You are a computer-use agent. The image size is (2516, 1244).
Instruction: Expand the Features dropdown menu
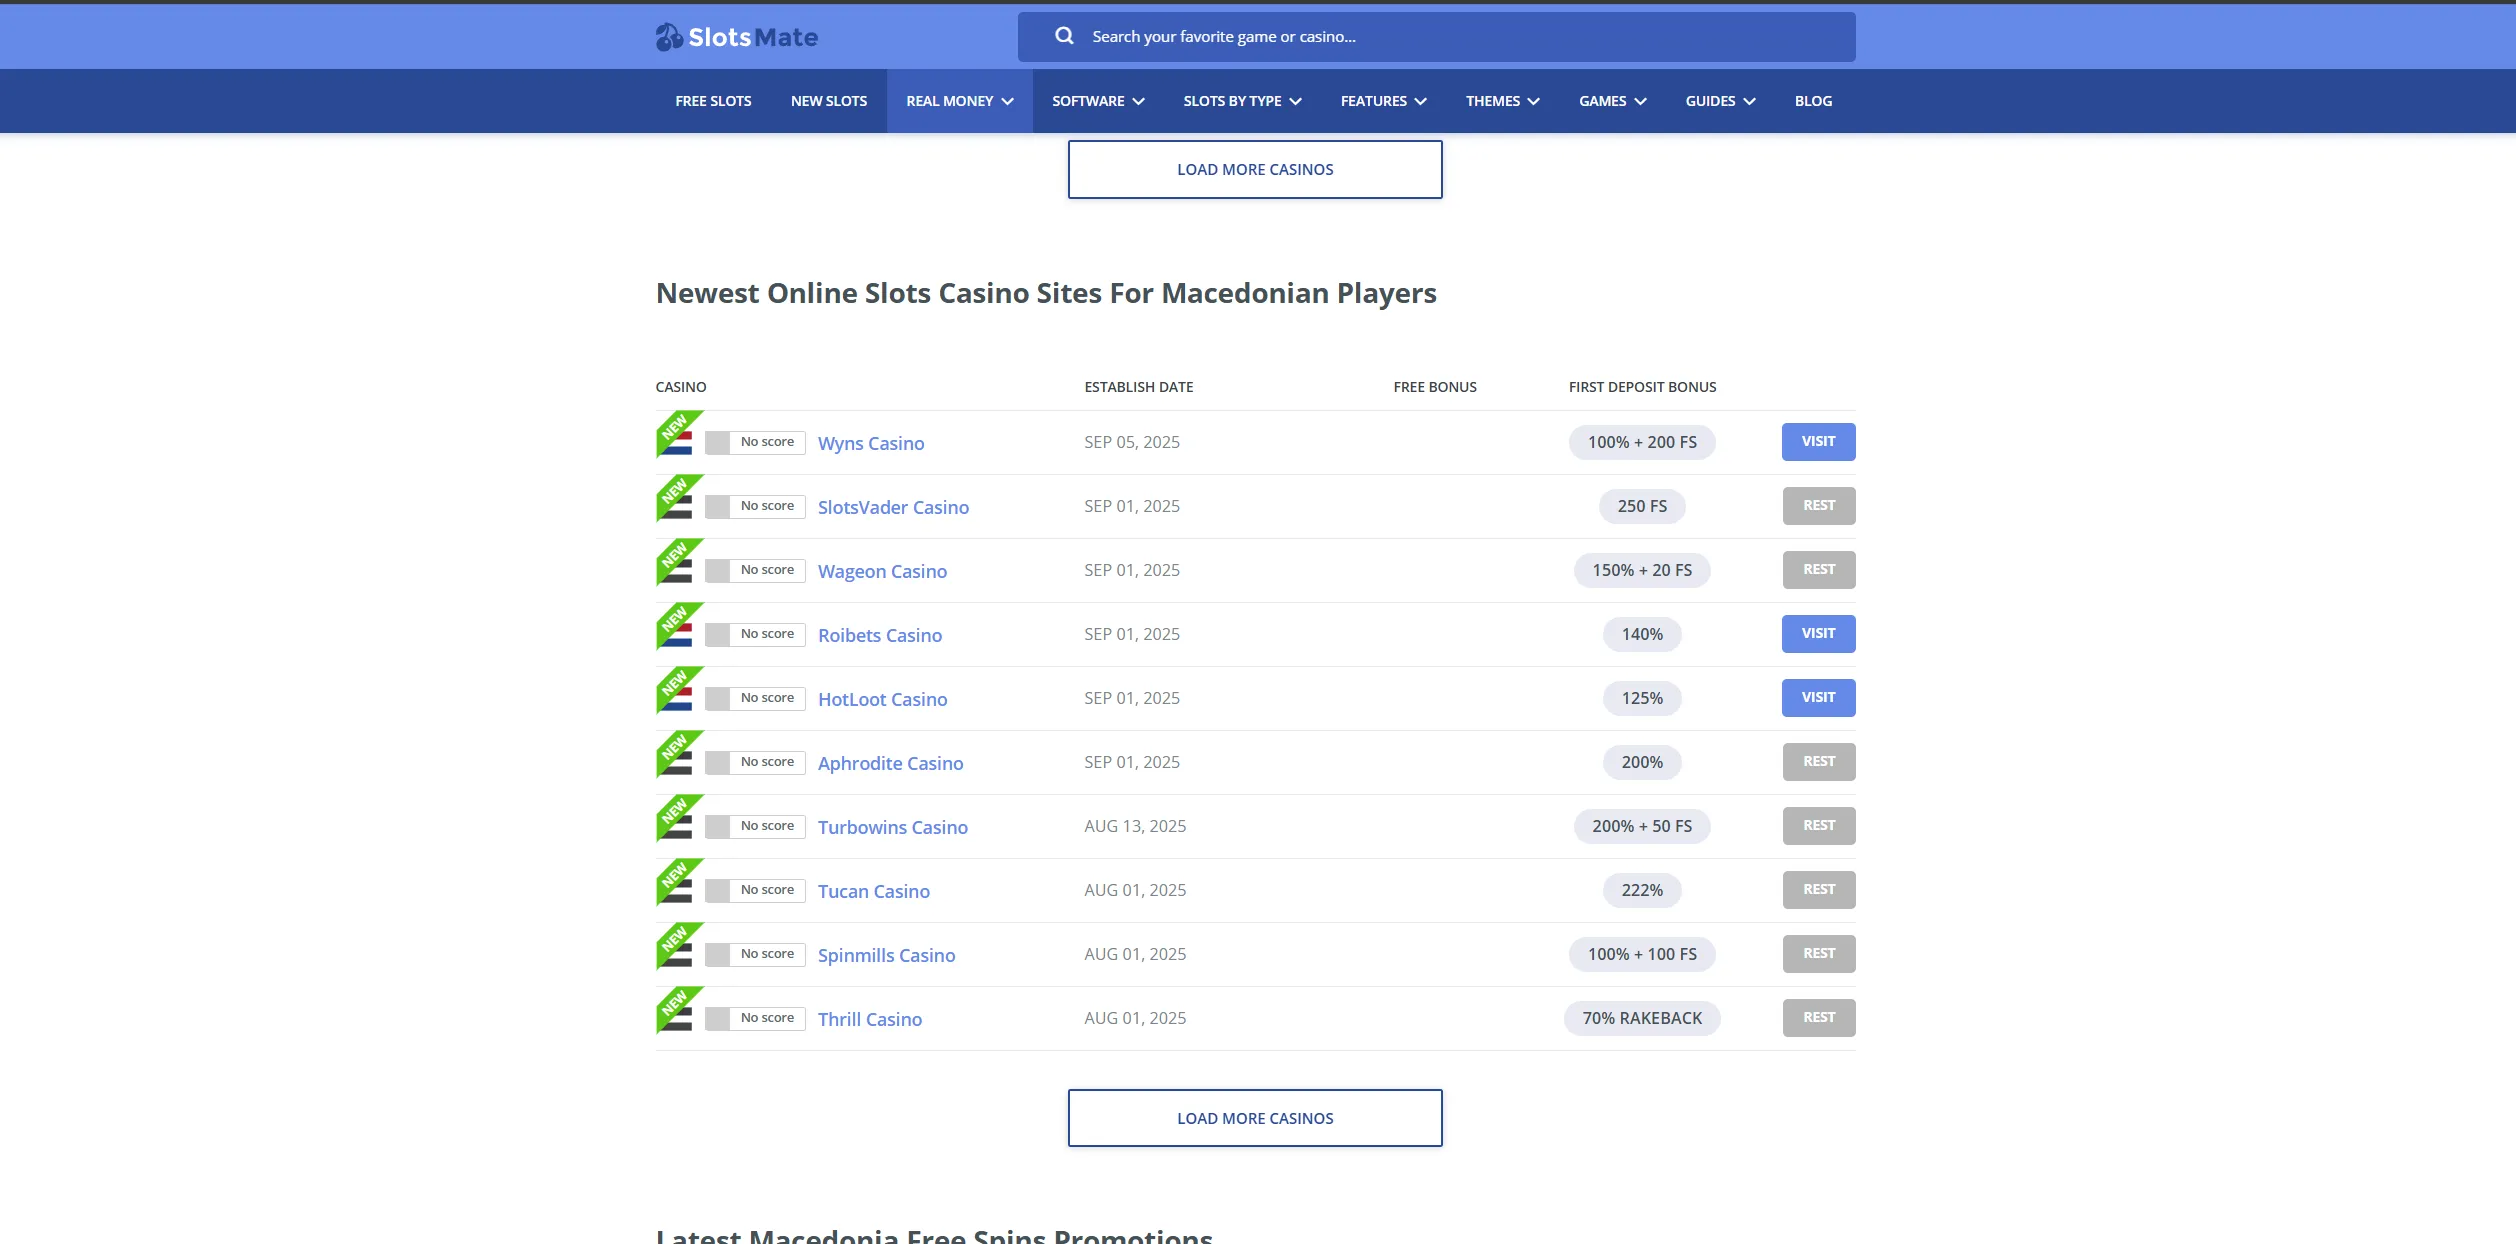pyautogui.click(x=1383, y=101)
